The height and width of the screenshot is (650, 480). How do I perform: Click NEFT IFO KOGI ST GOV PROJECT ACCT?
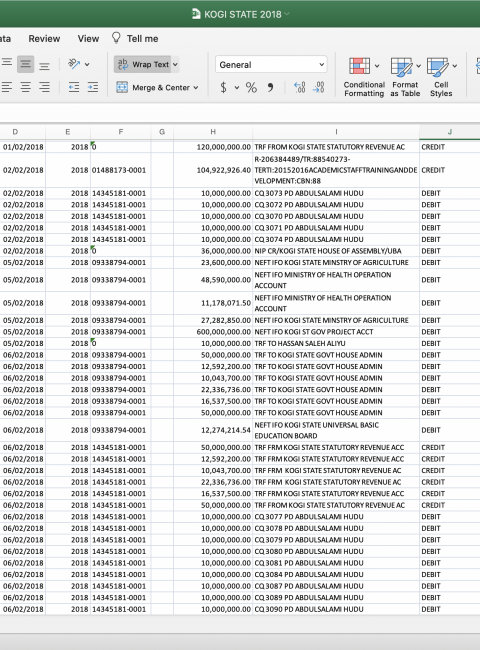pyautogui.click(x=336, y=332)
